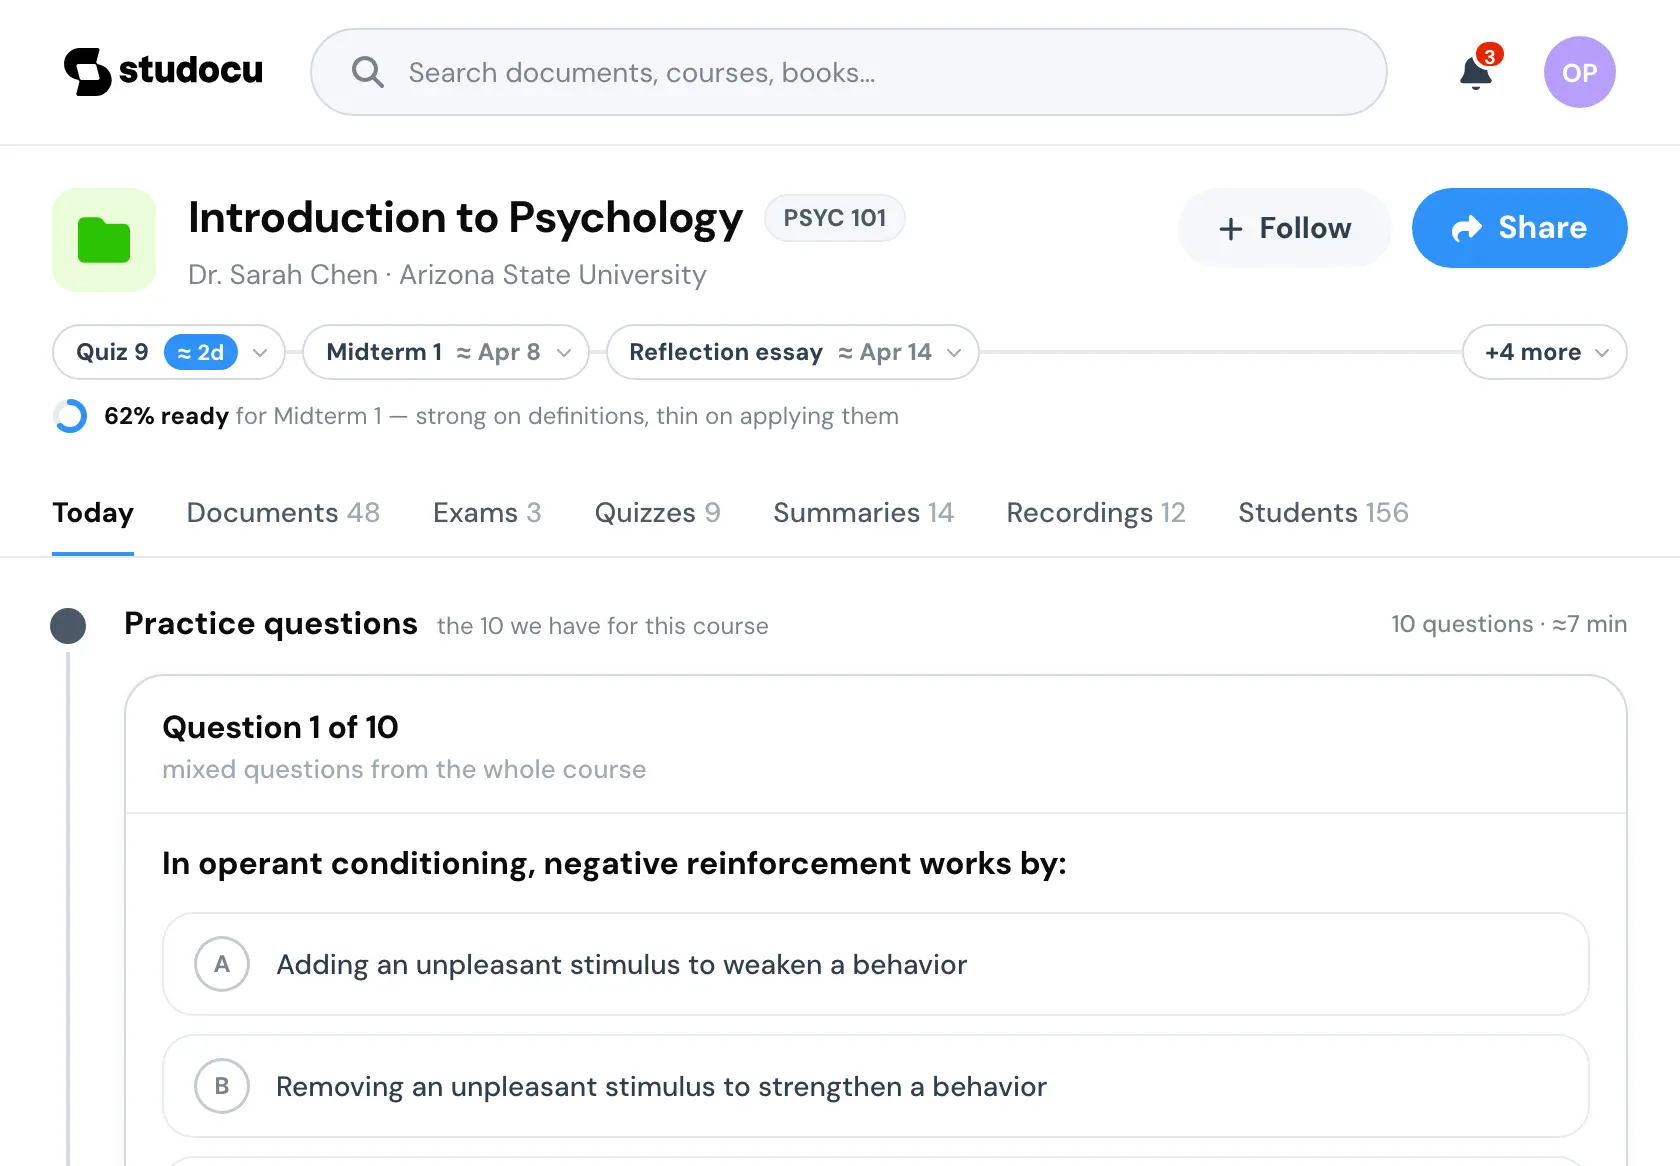Click the '62% ready' readiness text
Viewport: 1680px width, 1166px height.
click(166, 416)
